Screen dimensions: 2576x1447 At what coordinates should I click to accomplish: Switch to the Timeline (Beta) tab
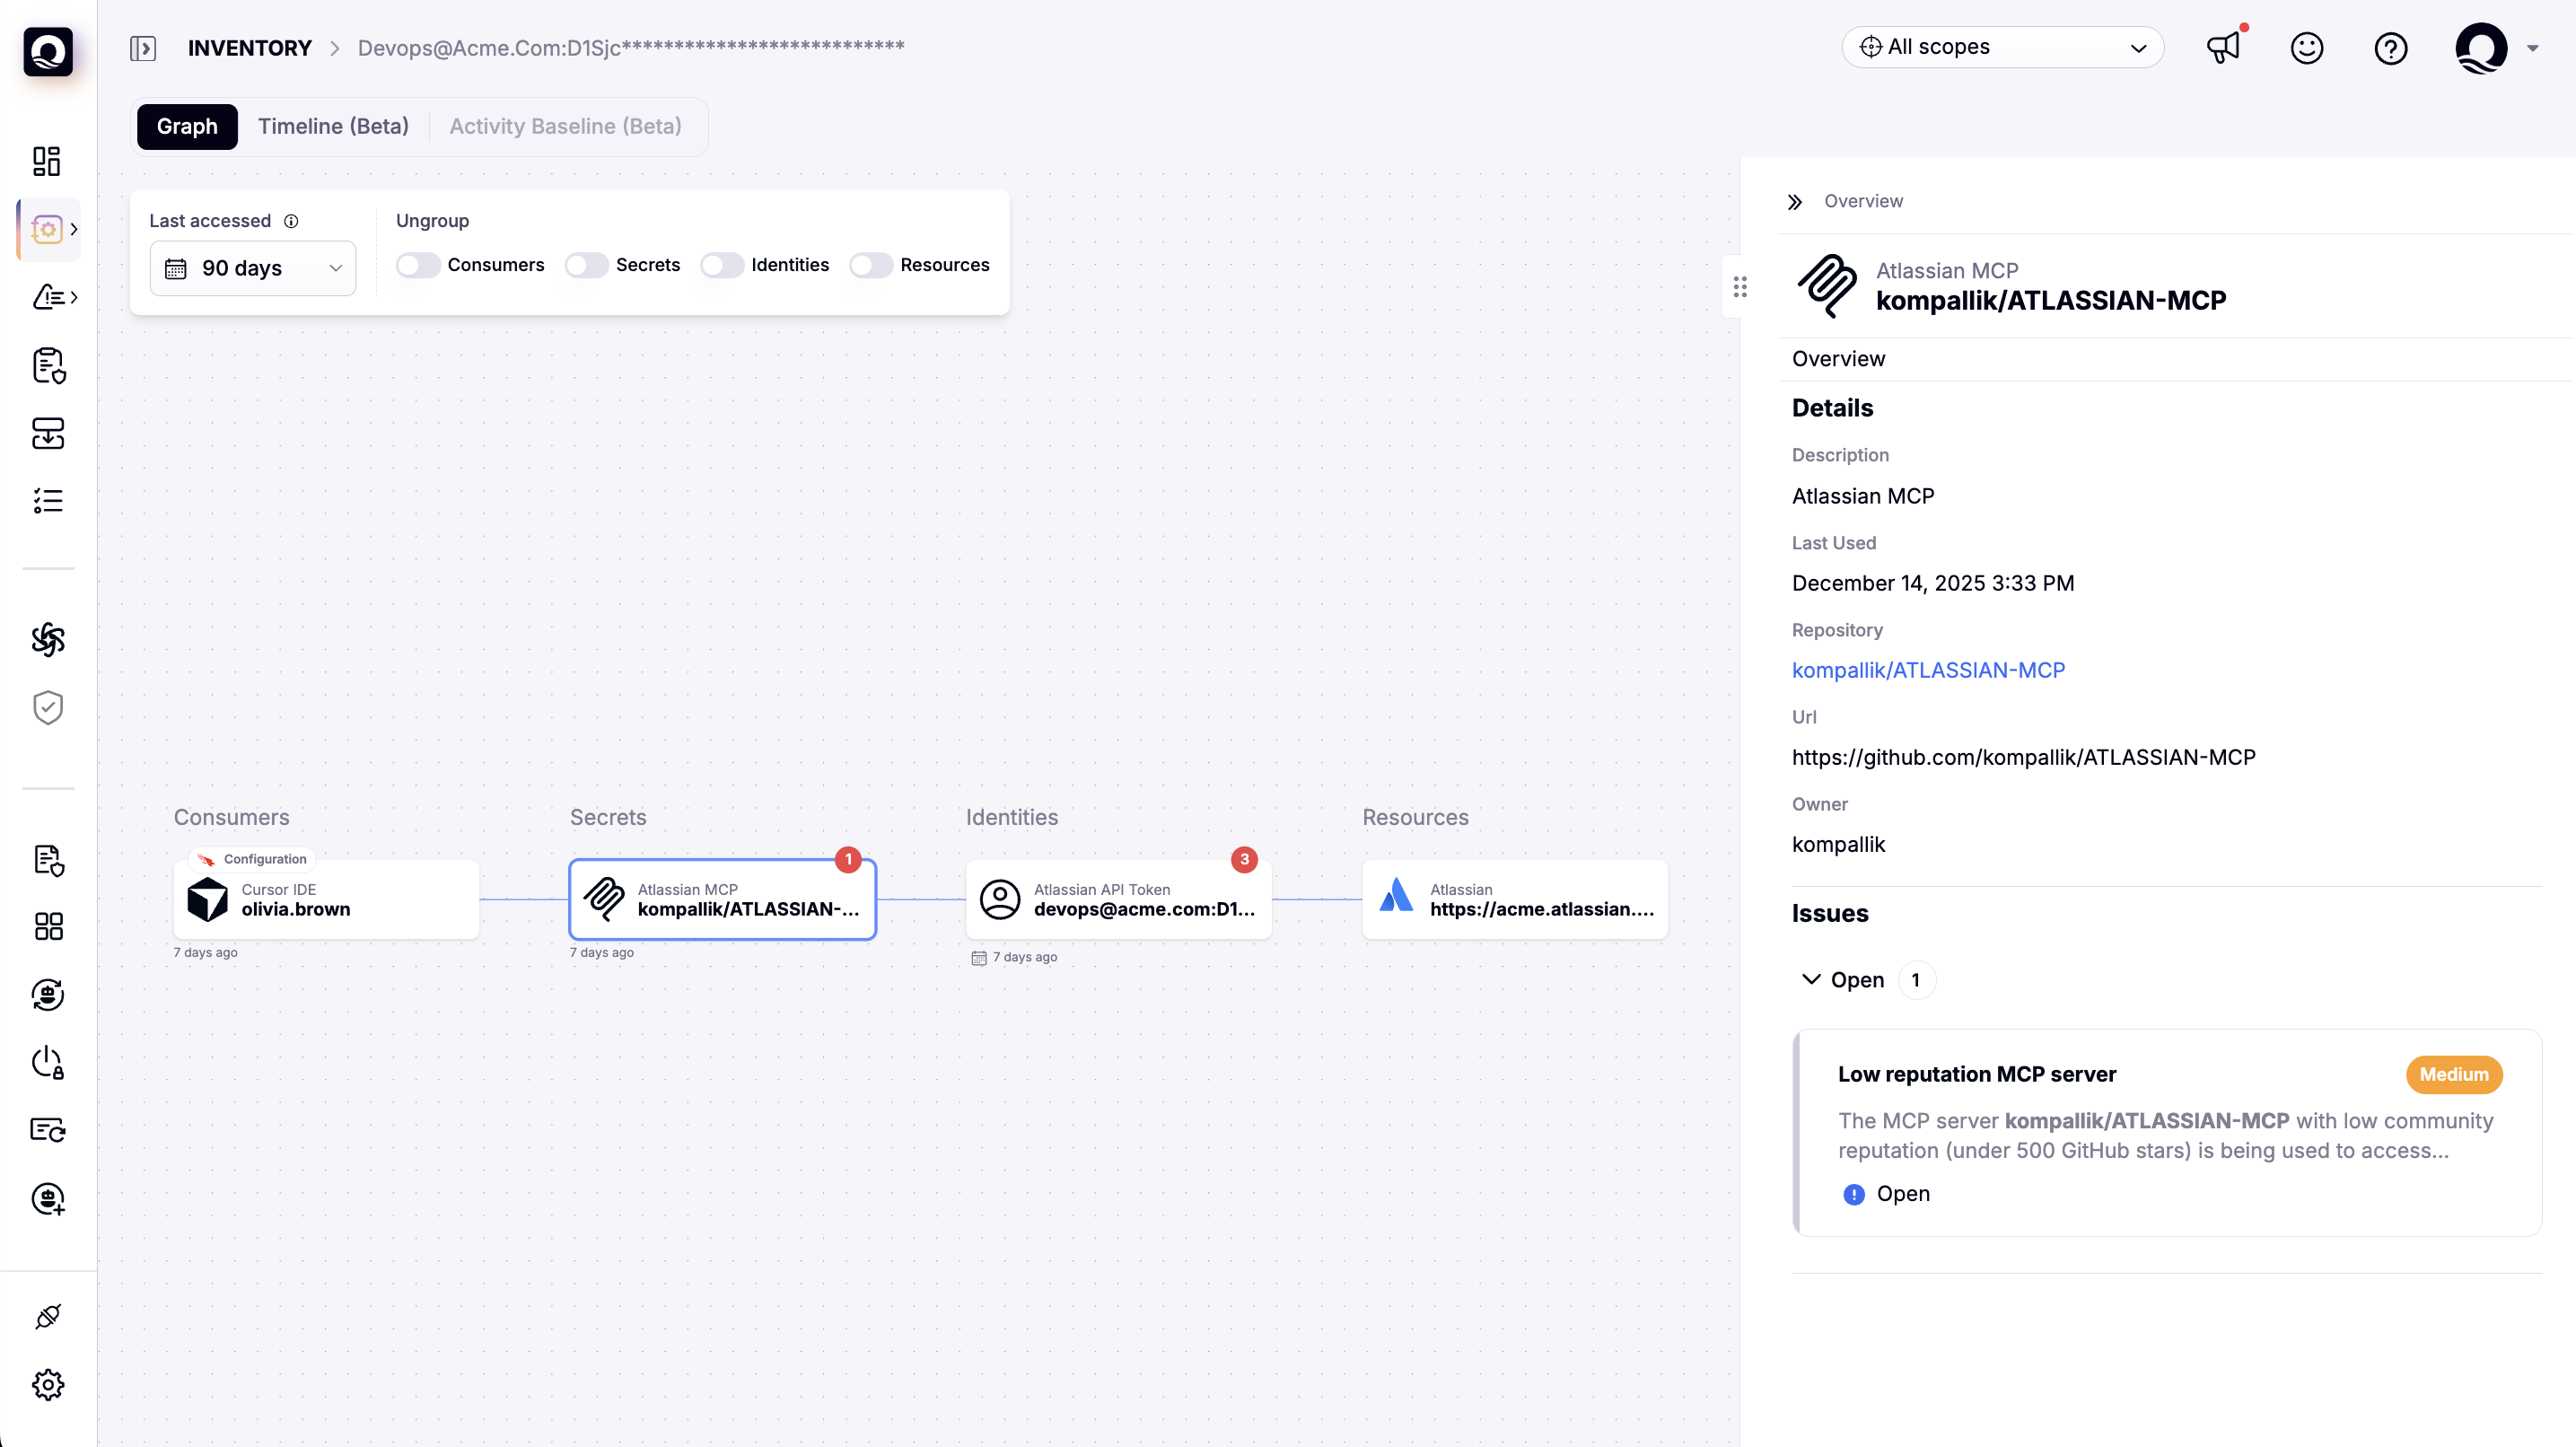pos(333,126)
